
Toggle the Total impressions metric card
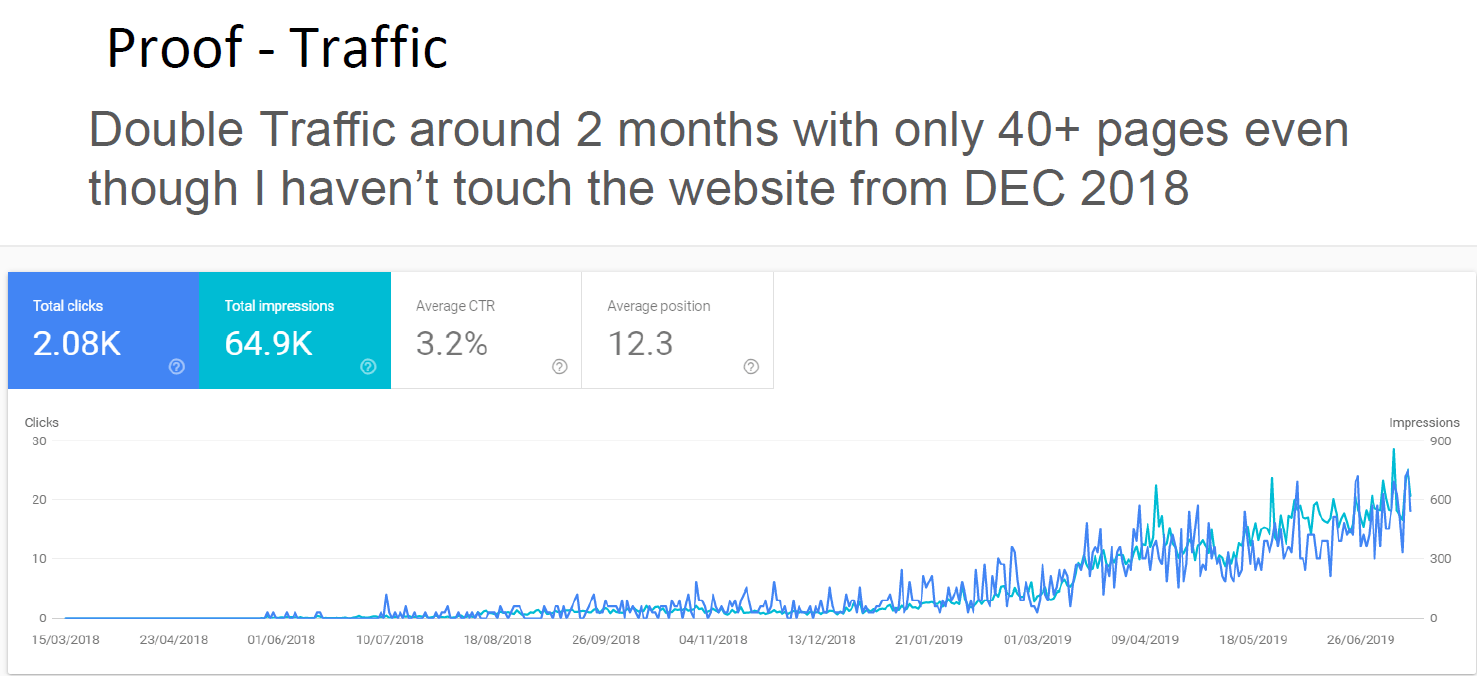(295, 330)
